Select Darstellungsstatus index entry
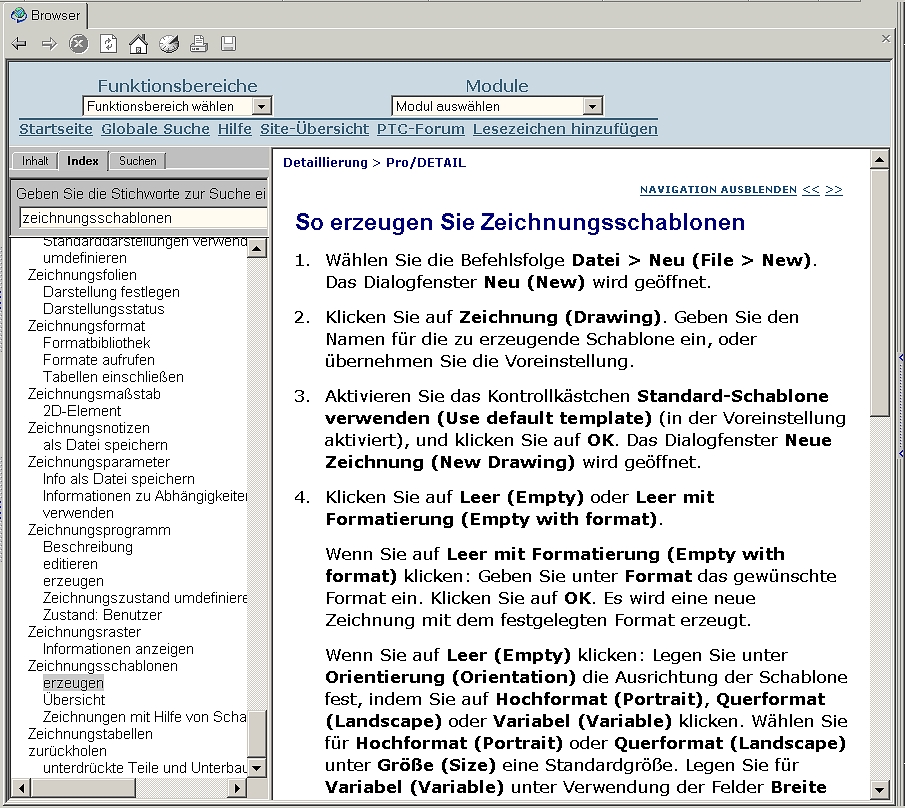The image size is (905, 808). (103, 309)
